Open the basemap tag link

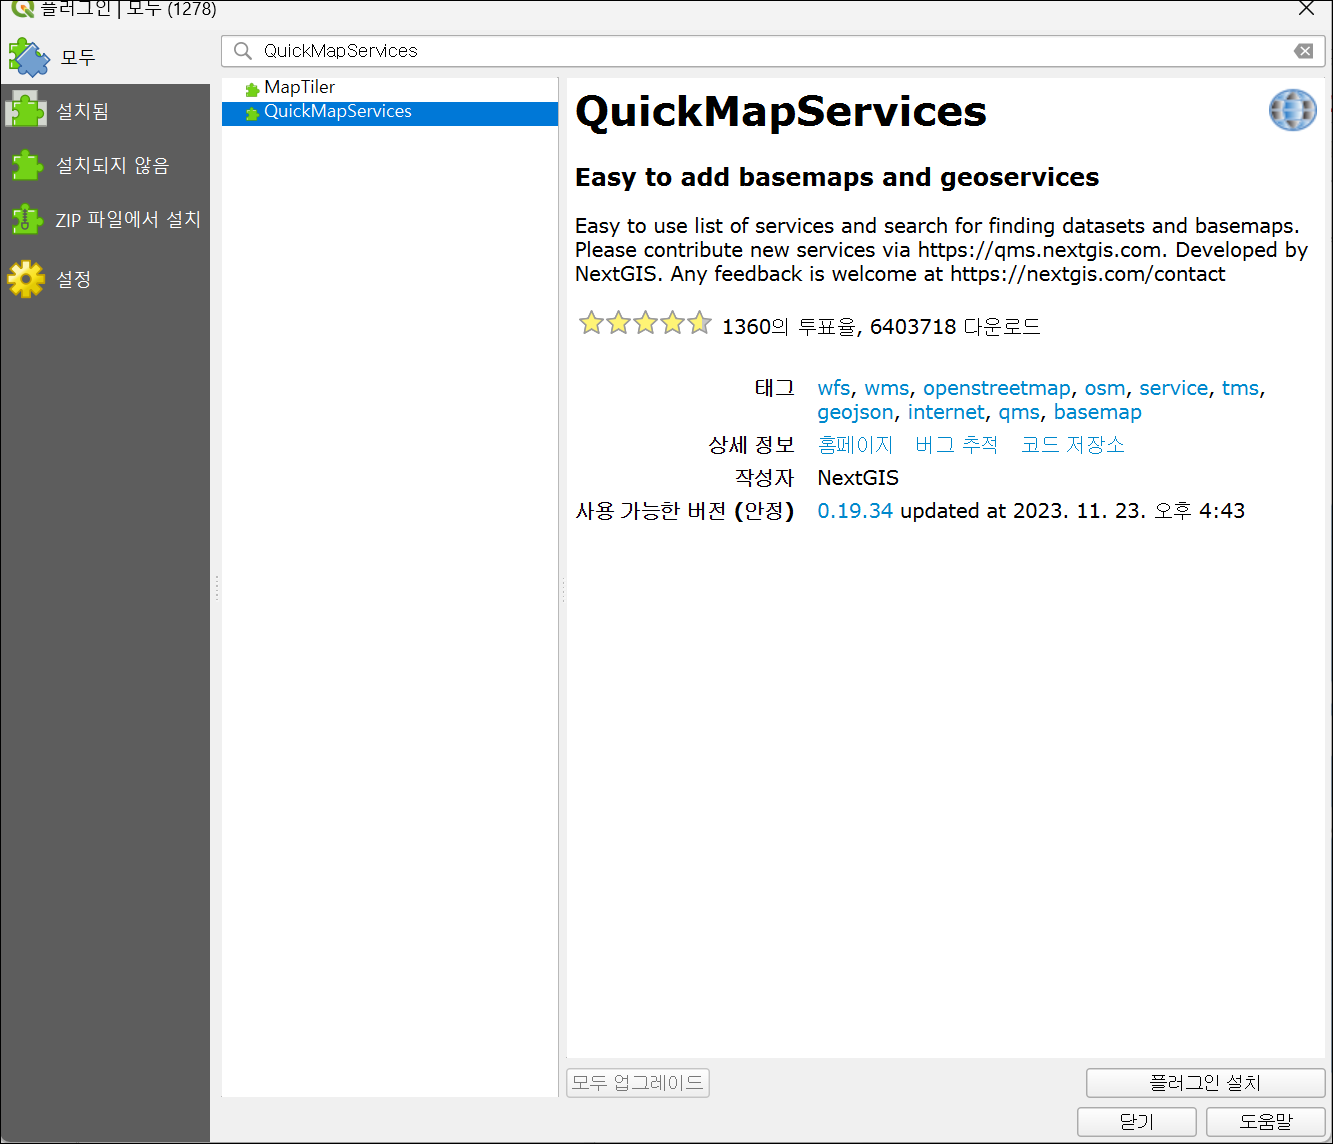1098,412
